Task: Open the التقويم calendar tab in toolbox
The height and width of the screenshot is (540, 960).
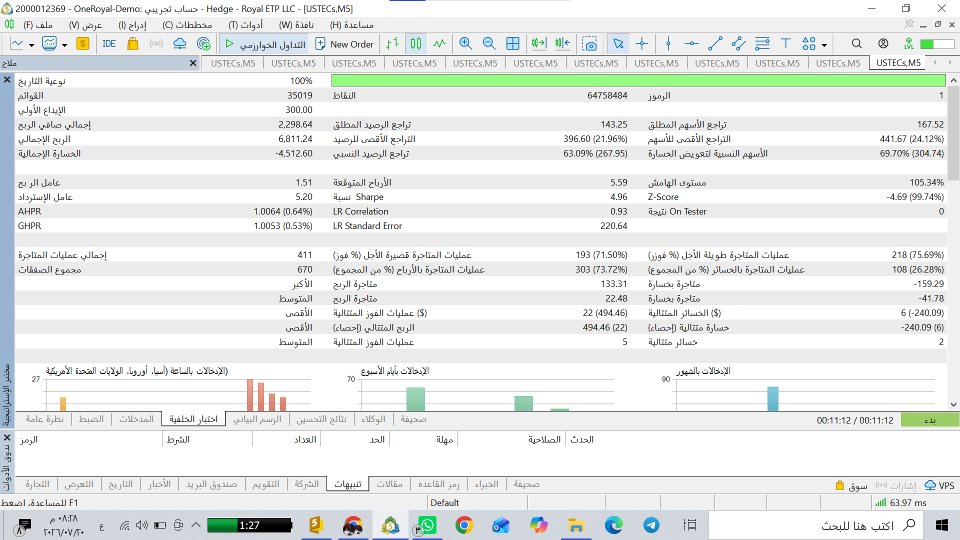Action: coord(266,484)
